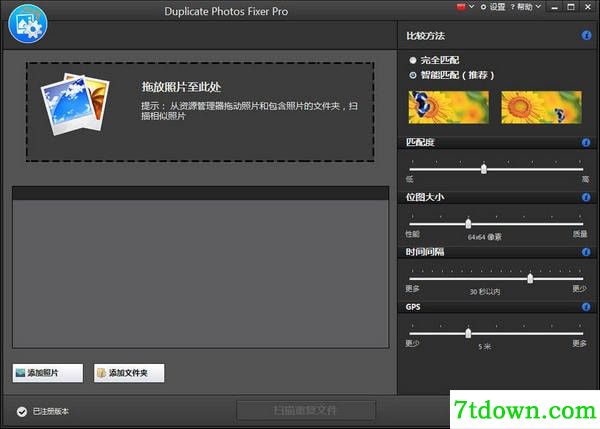Open the 帮助 help menu
The width and height of the screenshot is (600, 429).
click(x=526, y=7)
